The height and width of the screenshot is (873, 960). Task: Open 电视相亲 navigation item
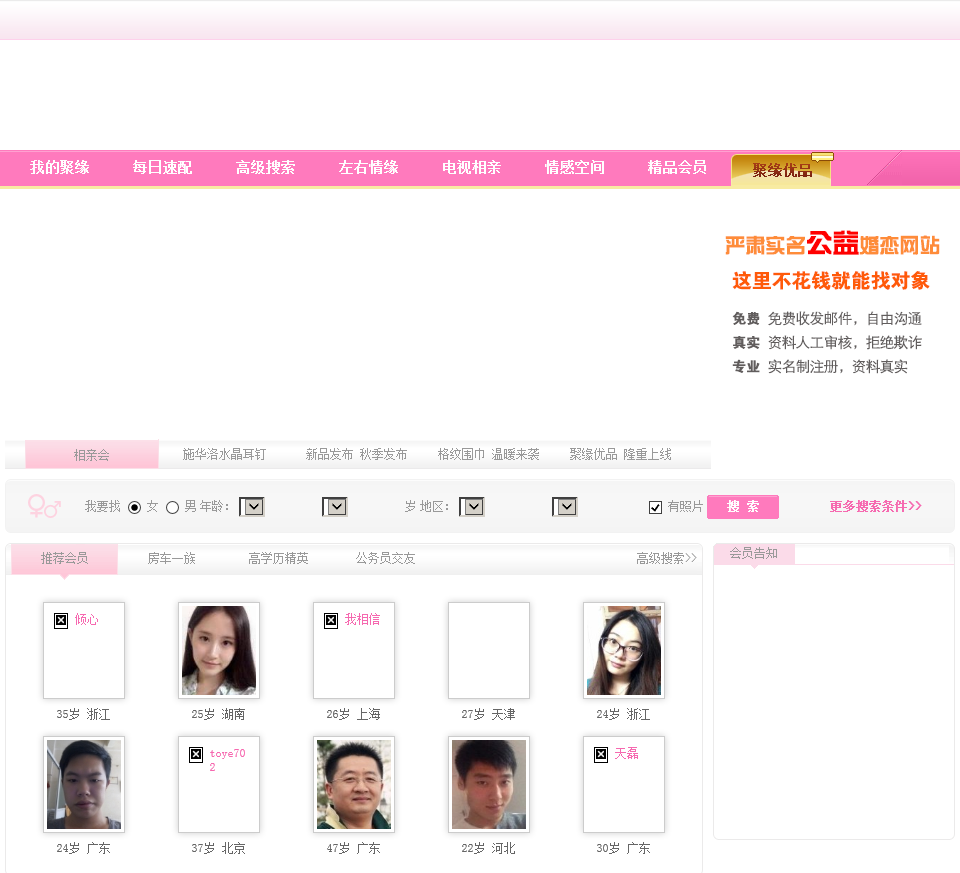(471, 167)
